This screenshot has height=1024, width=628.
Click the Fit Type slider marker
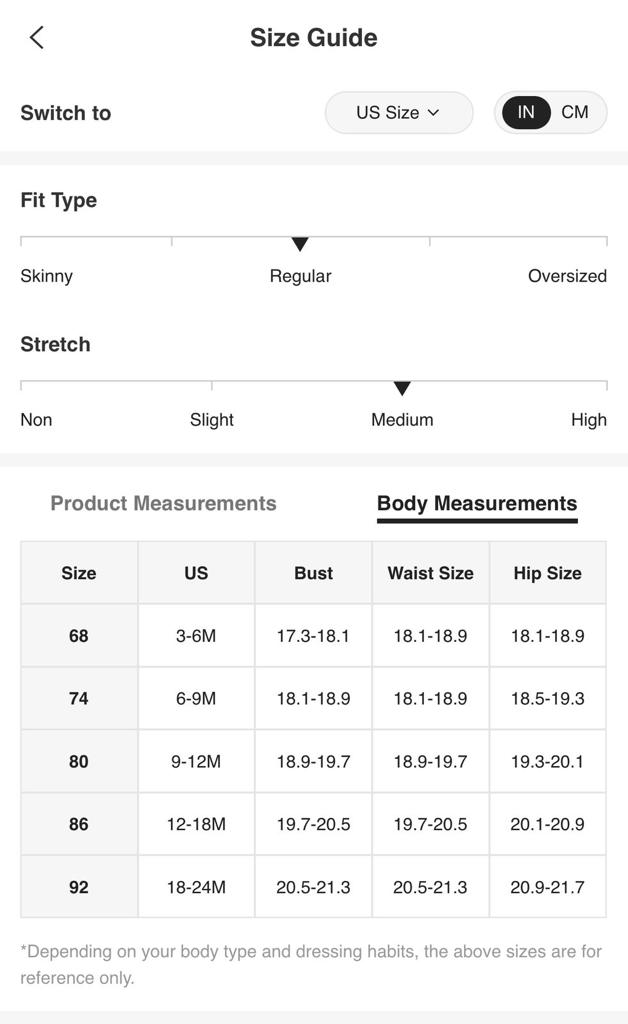pos(300,244)
